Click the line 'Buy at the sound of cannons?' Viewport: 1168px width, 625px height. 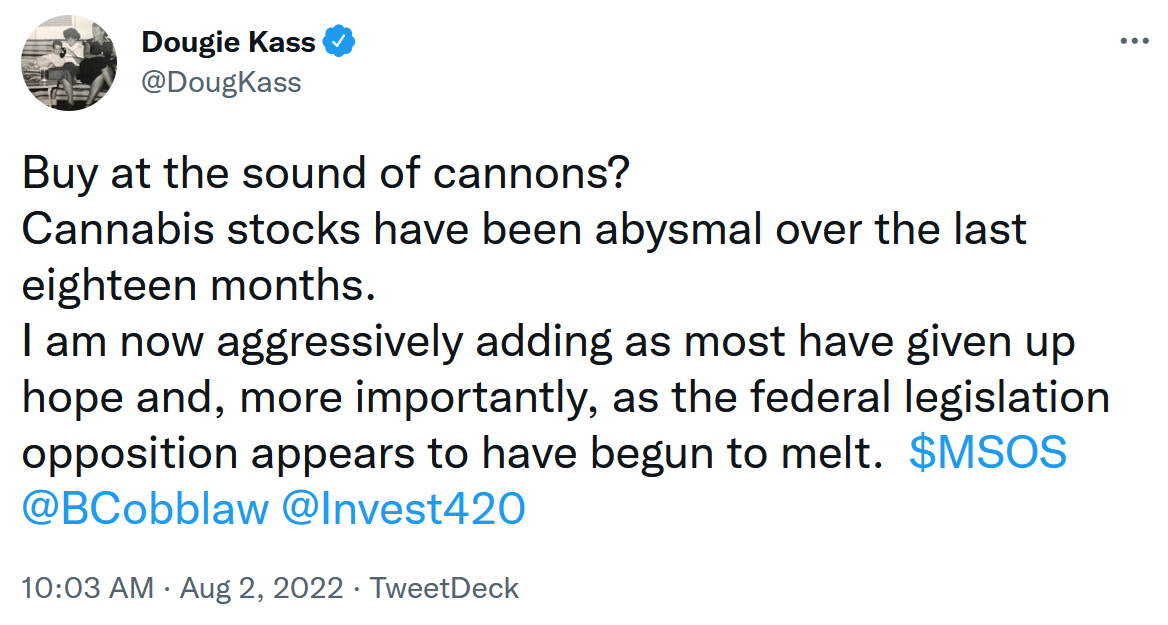point(326,174)
